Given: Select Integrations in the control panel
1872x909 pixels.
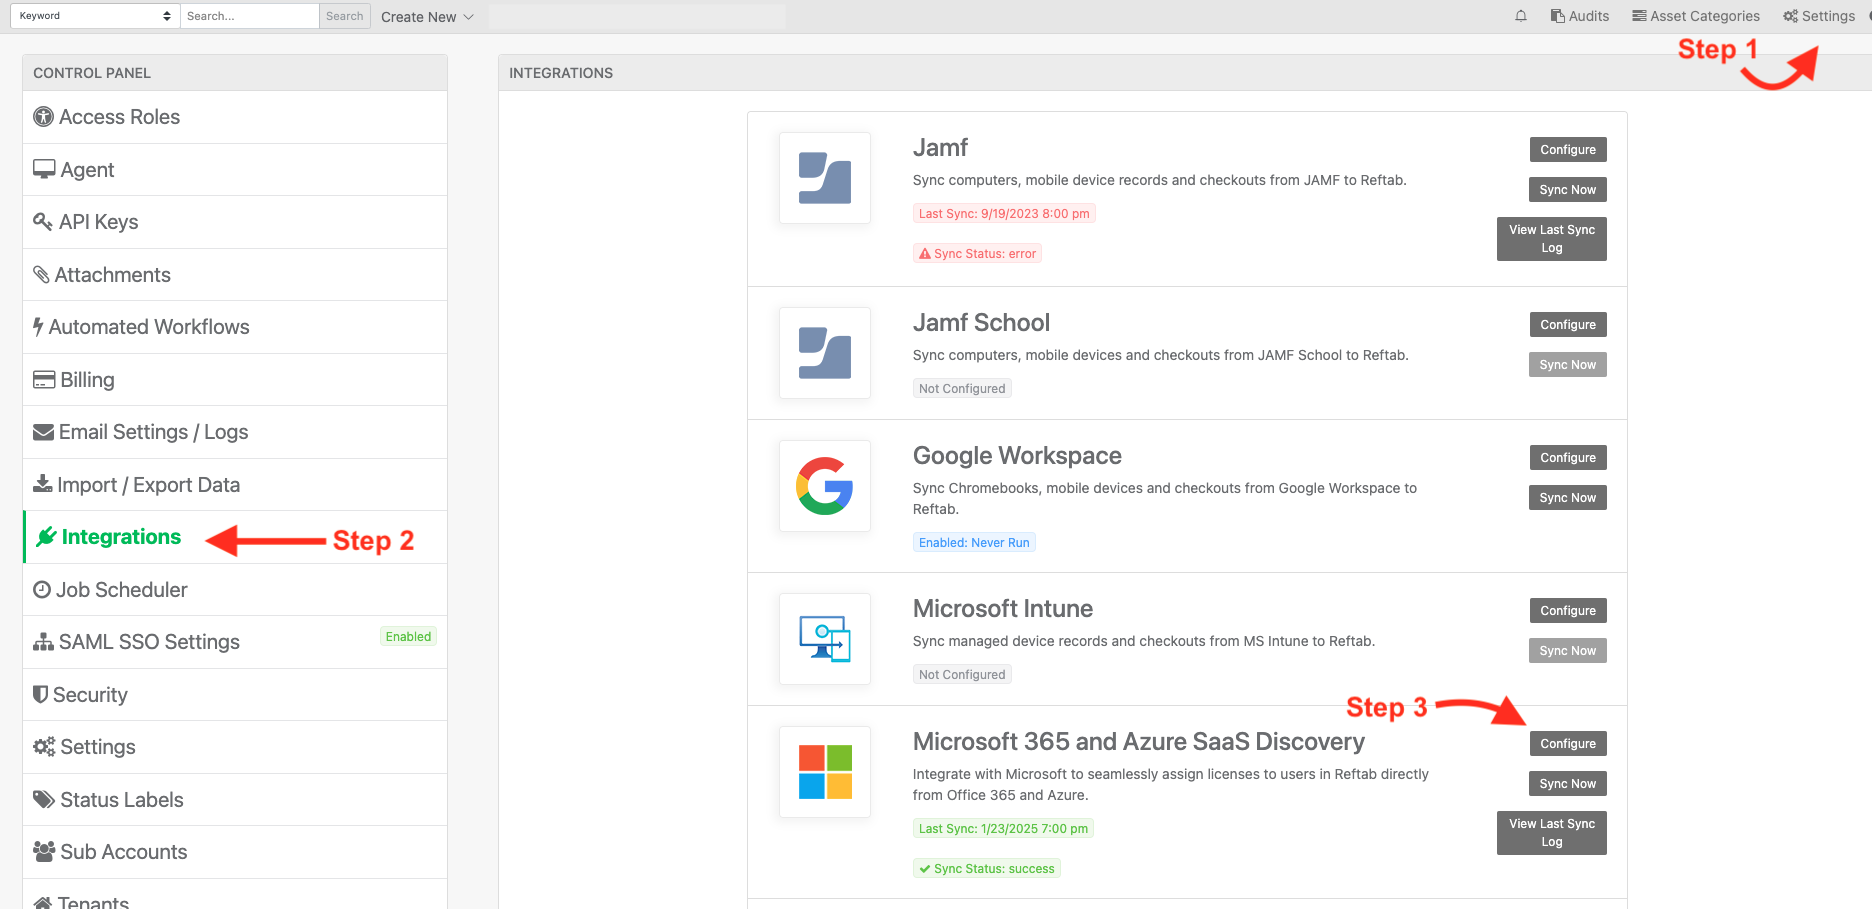Looking at the screenshot, I should click(x=118, y=537).
